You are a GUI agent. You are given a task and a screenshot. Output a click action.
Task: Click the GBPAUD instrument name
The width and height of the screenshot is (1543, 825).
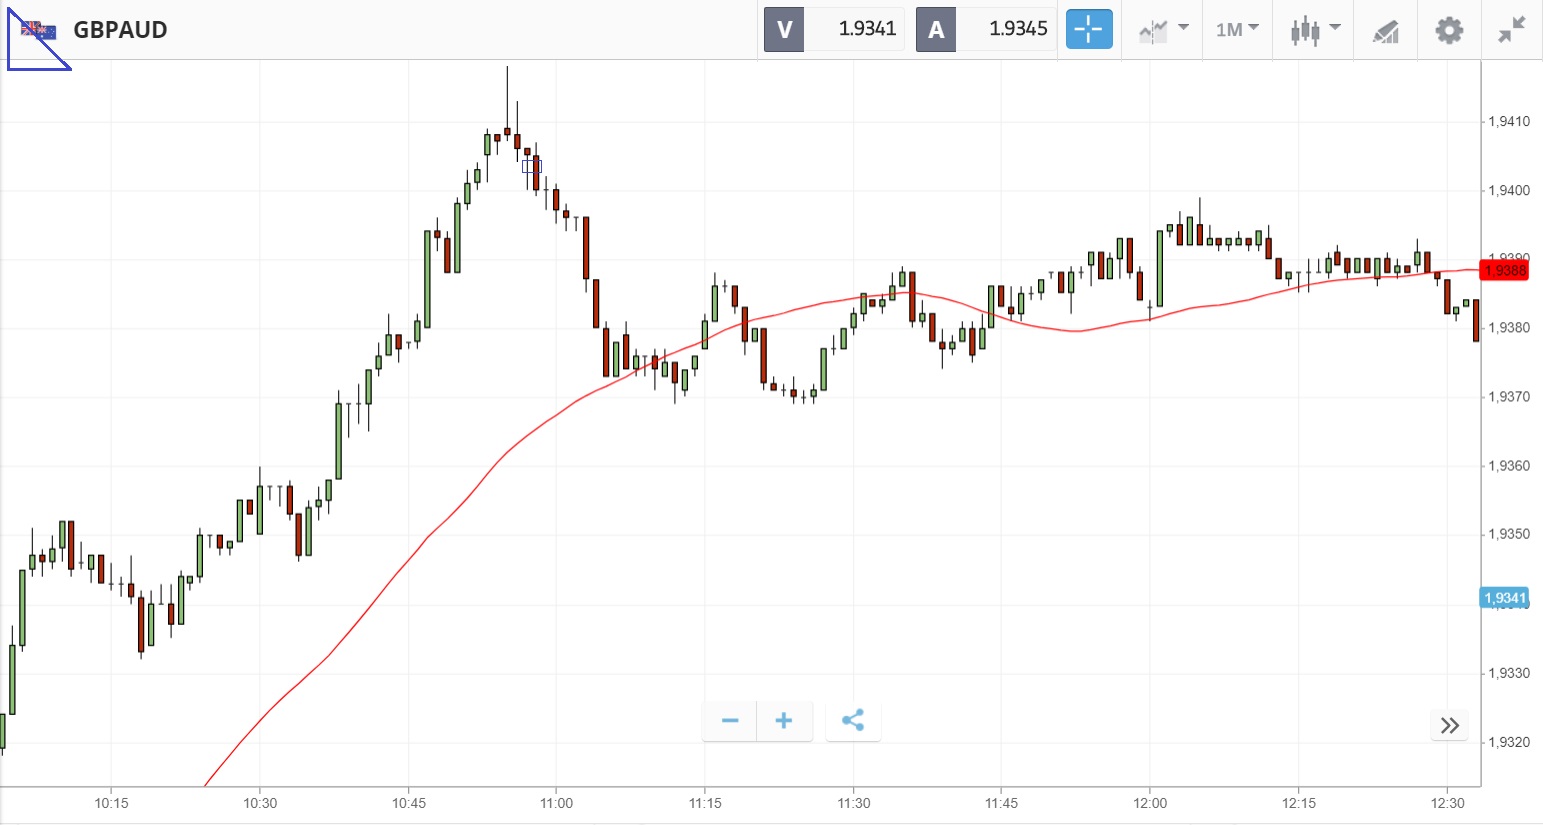(120, 30)
